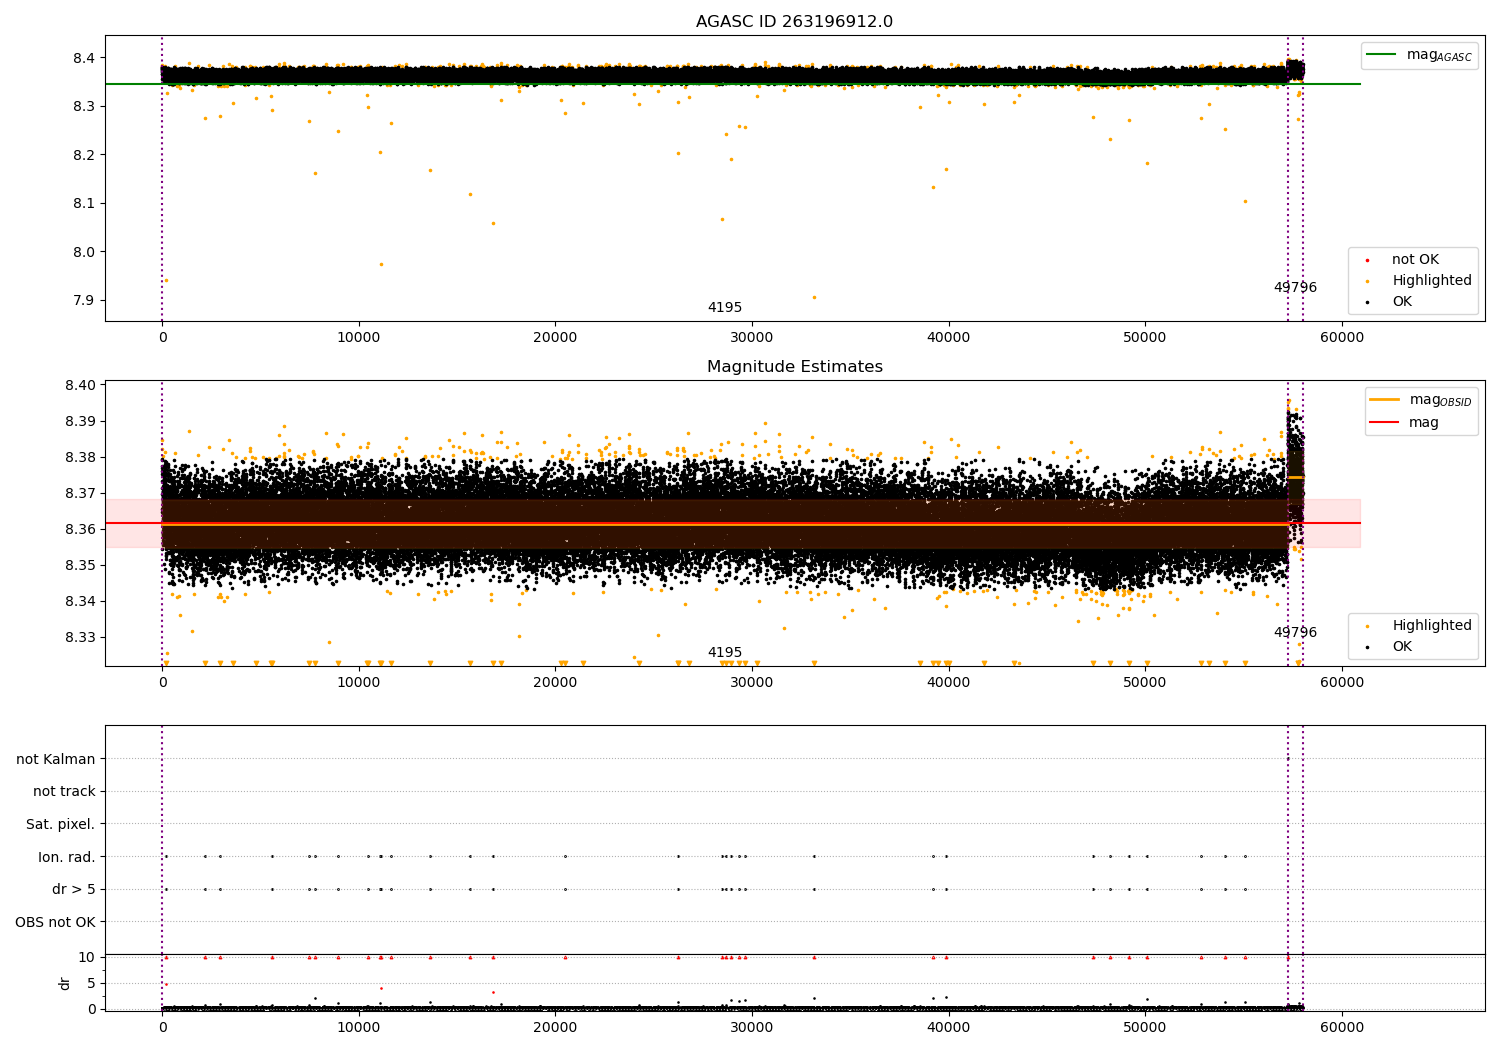Image resolution: width=1500 pixels, height=1050 pixels.
Task: Click the red 'not OK' legend marker in top plot
Action: click(x=1367, y=260)
